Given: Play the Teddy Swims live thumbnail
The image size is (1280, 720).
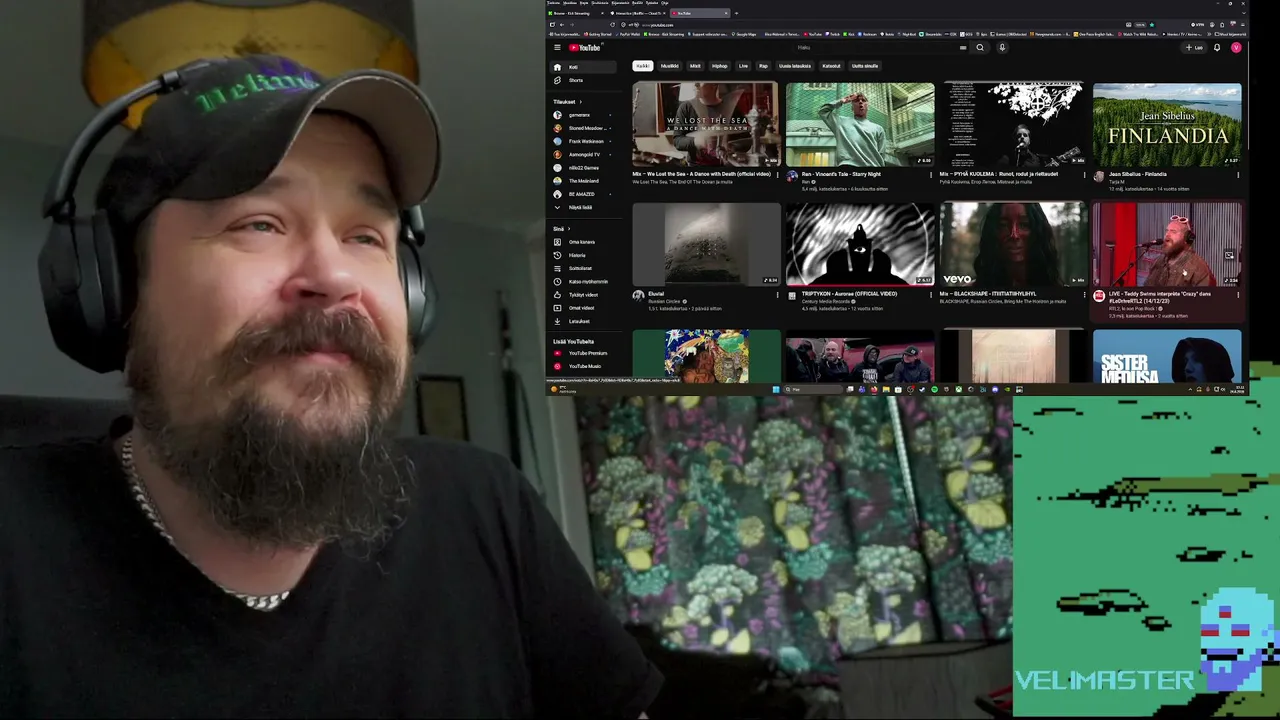Looking at the screenshot, I should (x=1167, y=244).
